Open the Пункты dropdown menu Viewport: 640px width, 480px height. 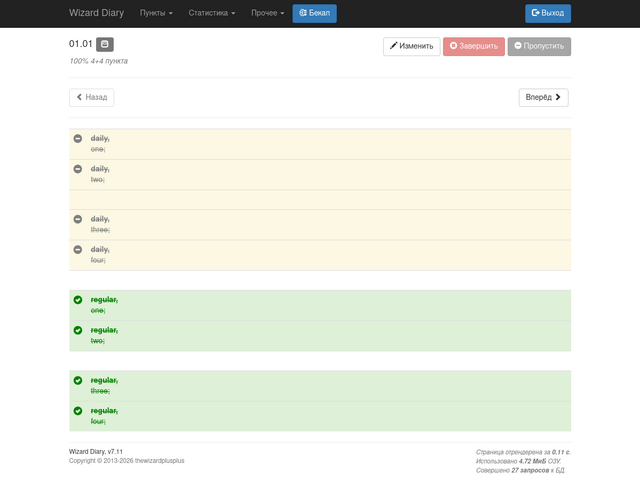point(156,13)
